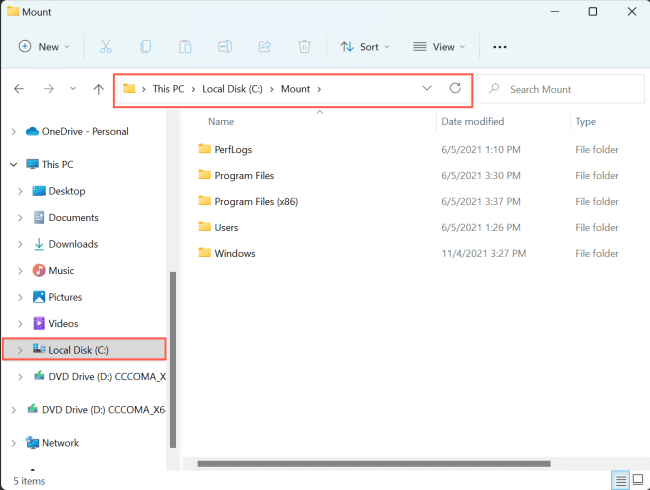650x490 pixels.
Task: Click the Paste clipboard icon
Action: 185,47
